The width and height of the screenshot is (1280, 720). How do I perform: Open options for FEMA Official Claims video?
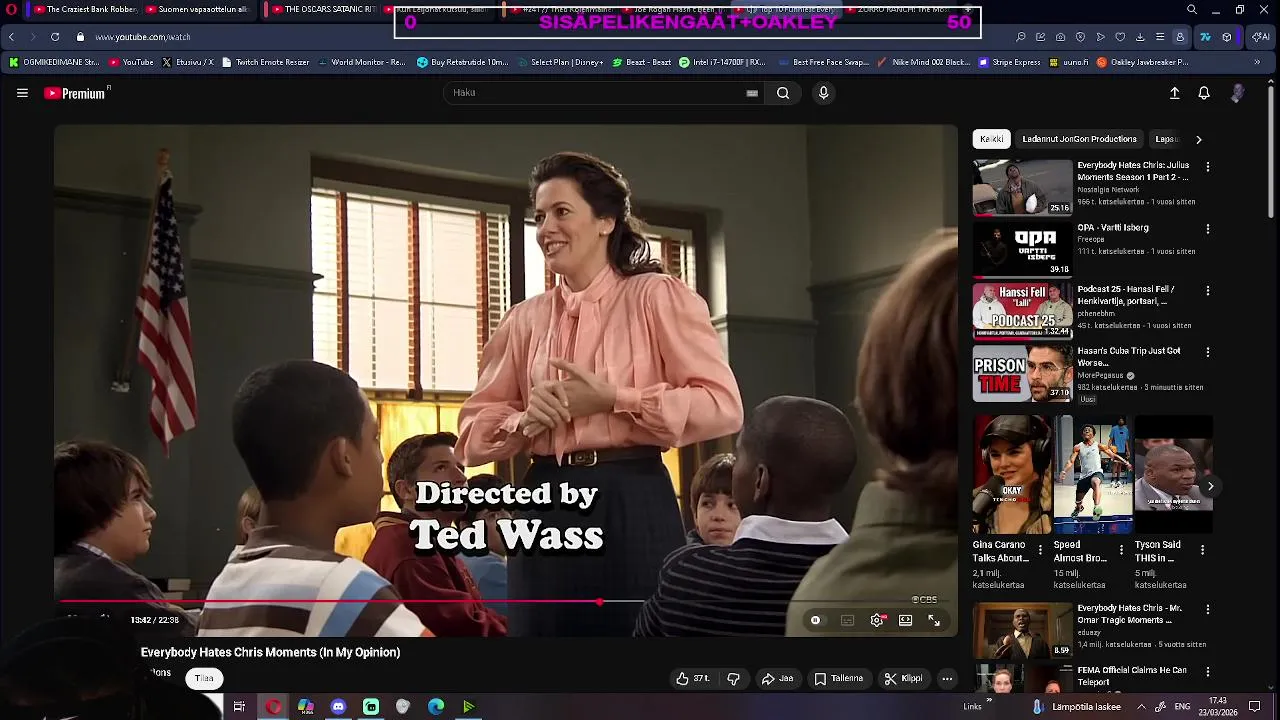[x=1207, y=672]
